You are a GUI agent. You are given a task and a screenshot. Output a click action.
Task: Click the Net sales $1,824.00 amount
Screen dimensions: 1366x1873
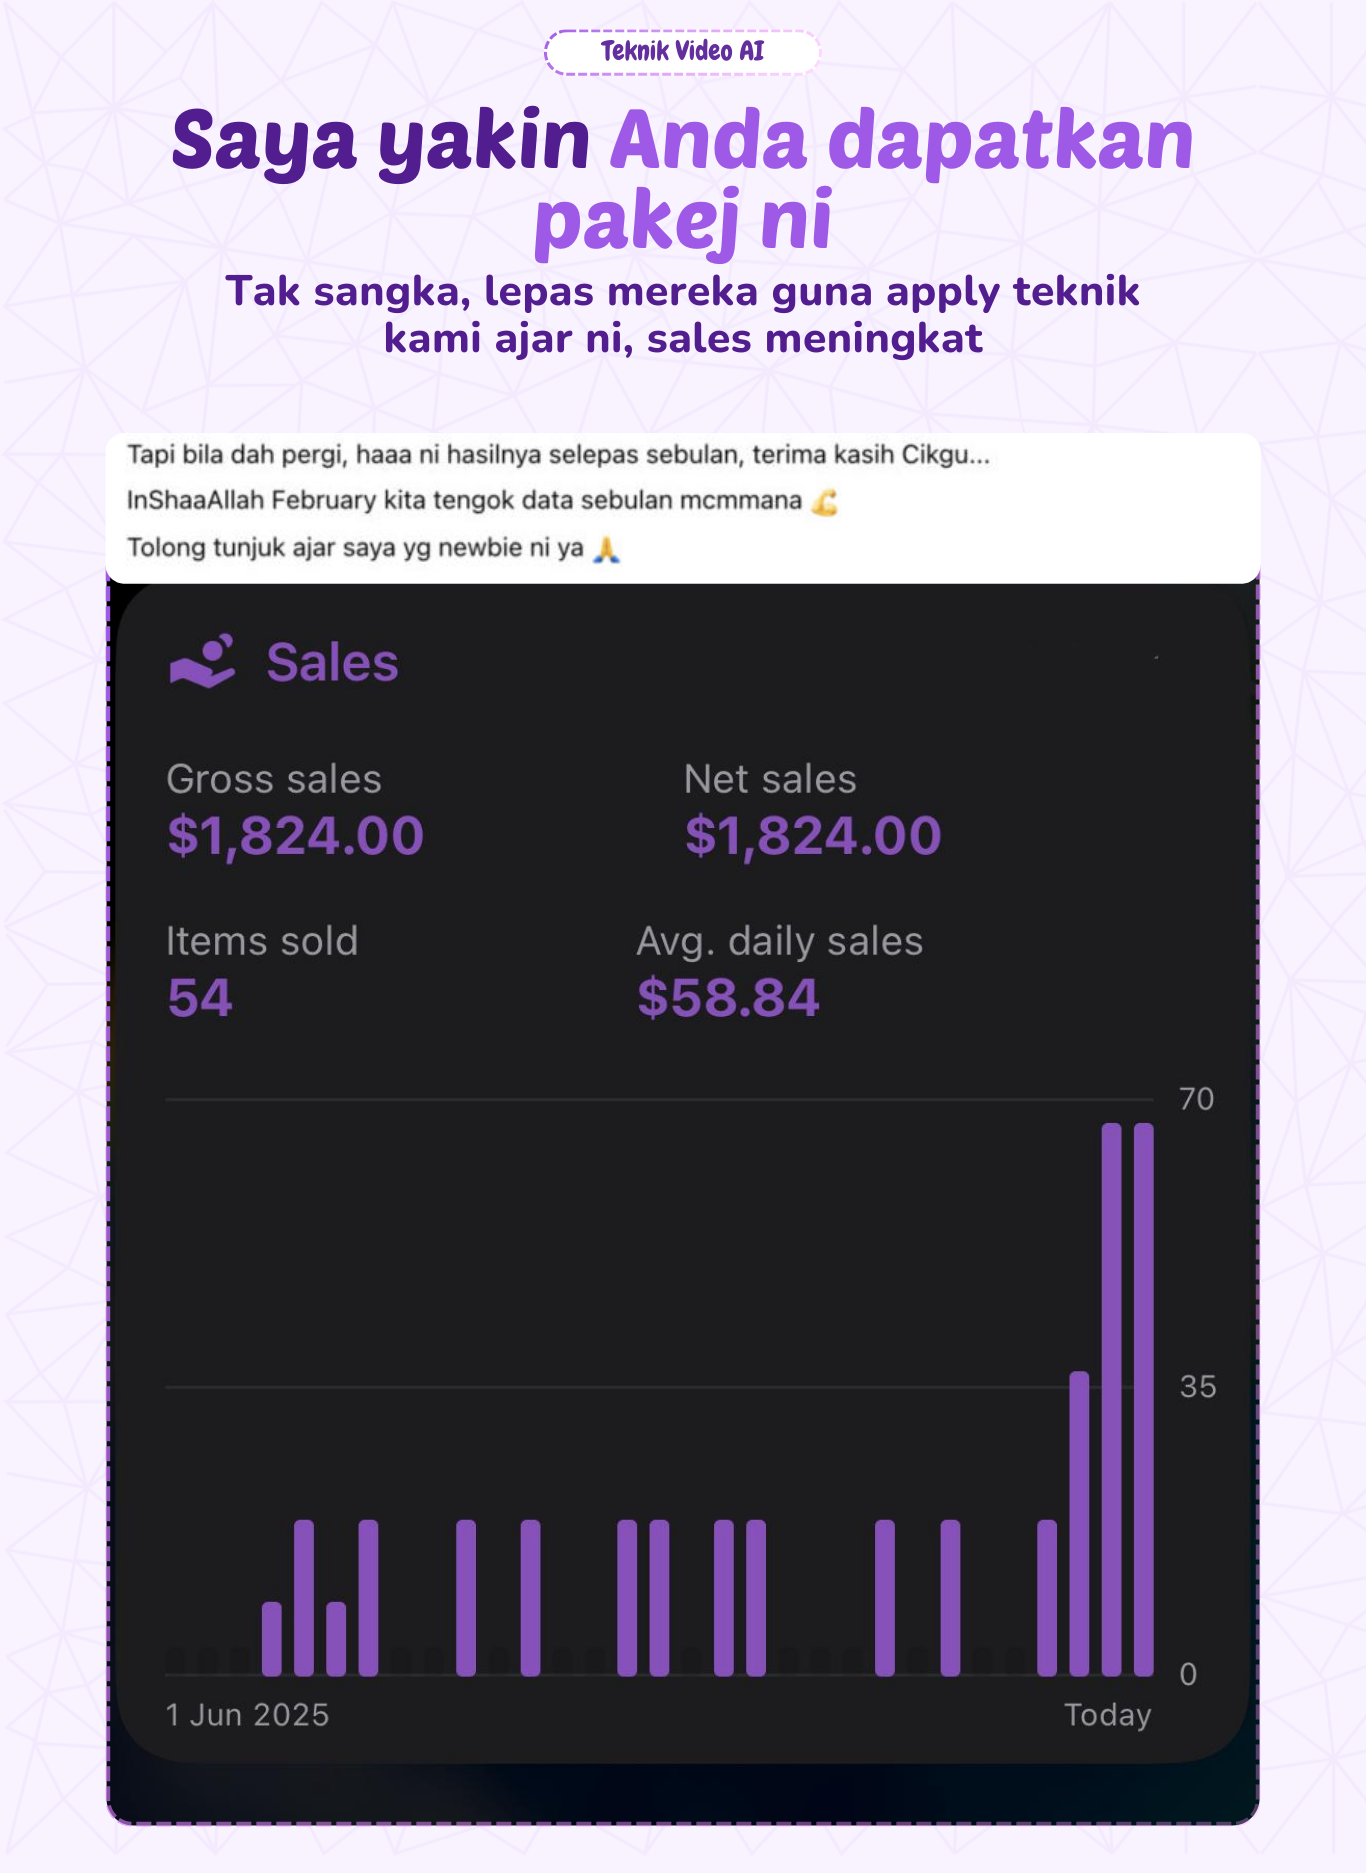[x=813, y=836]
